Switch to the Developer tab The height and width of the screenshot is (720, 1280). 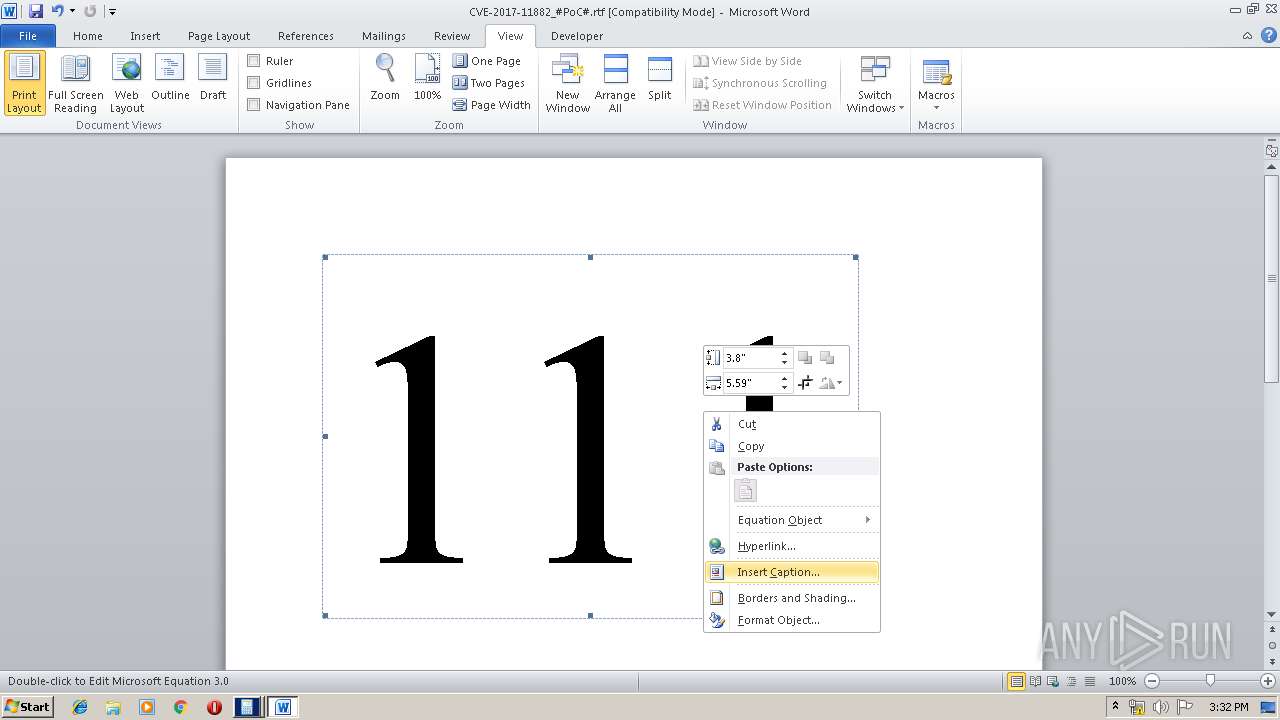coord(577,36)
